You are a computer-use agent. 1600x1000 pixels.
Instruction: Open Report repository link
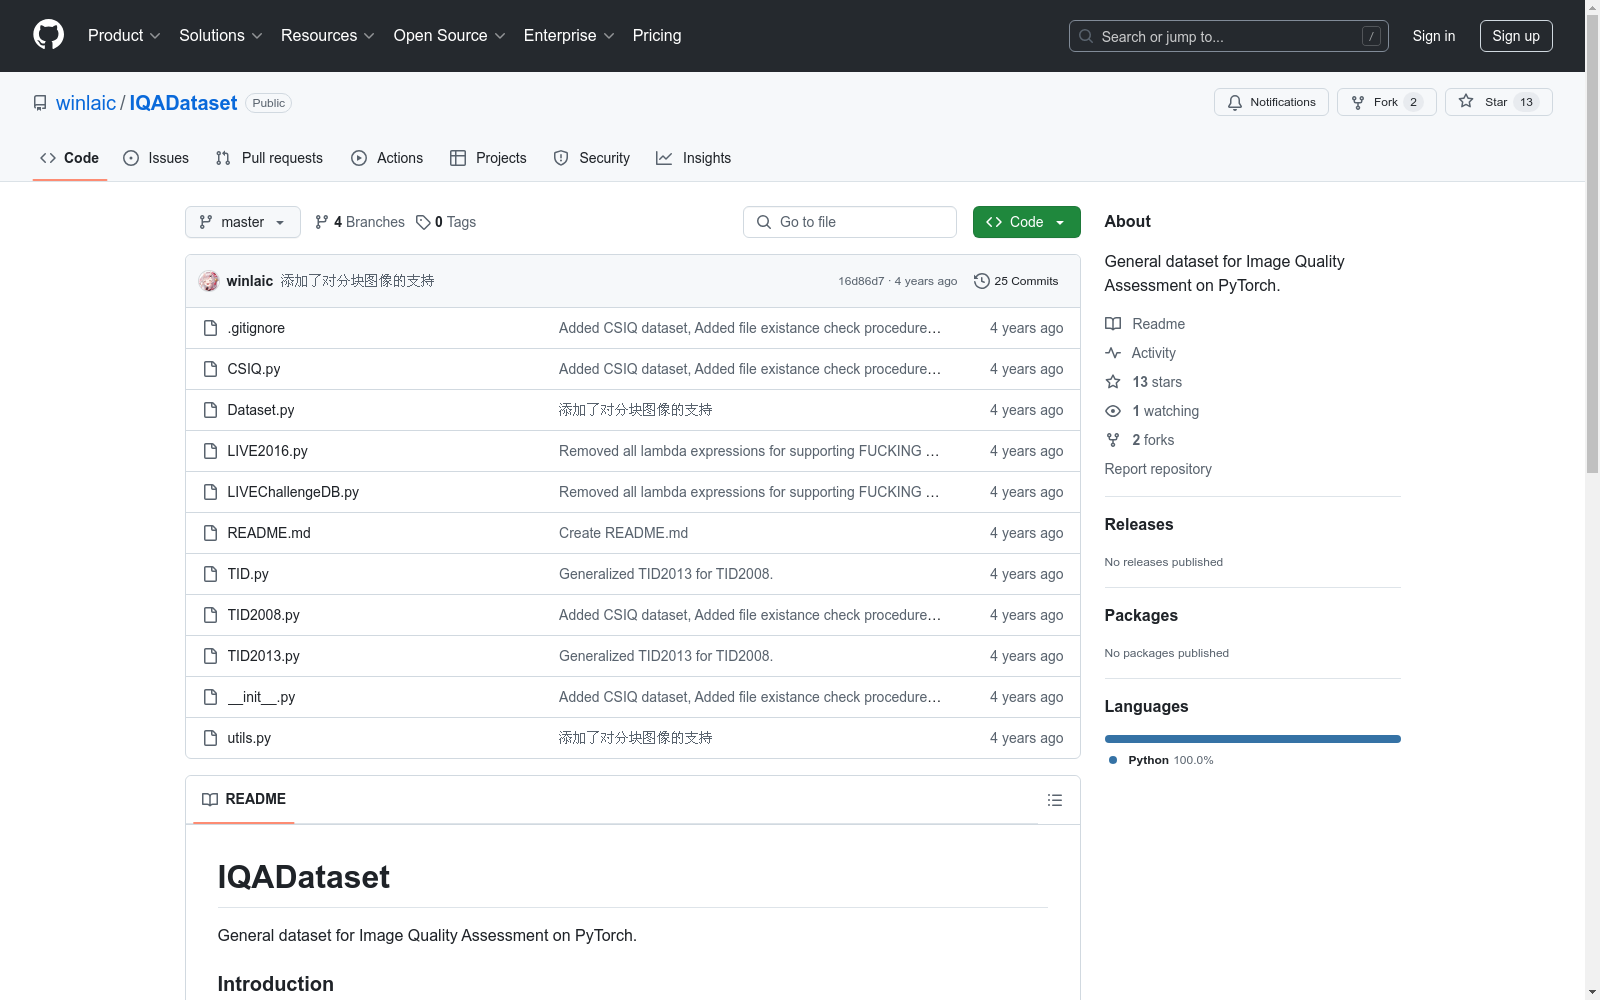pos(1158,469)
